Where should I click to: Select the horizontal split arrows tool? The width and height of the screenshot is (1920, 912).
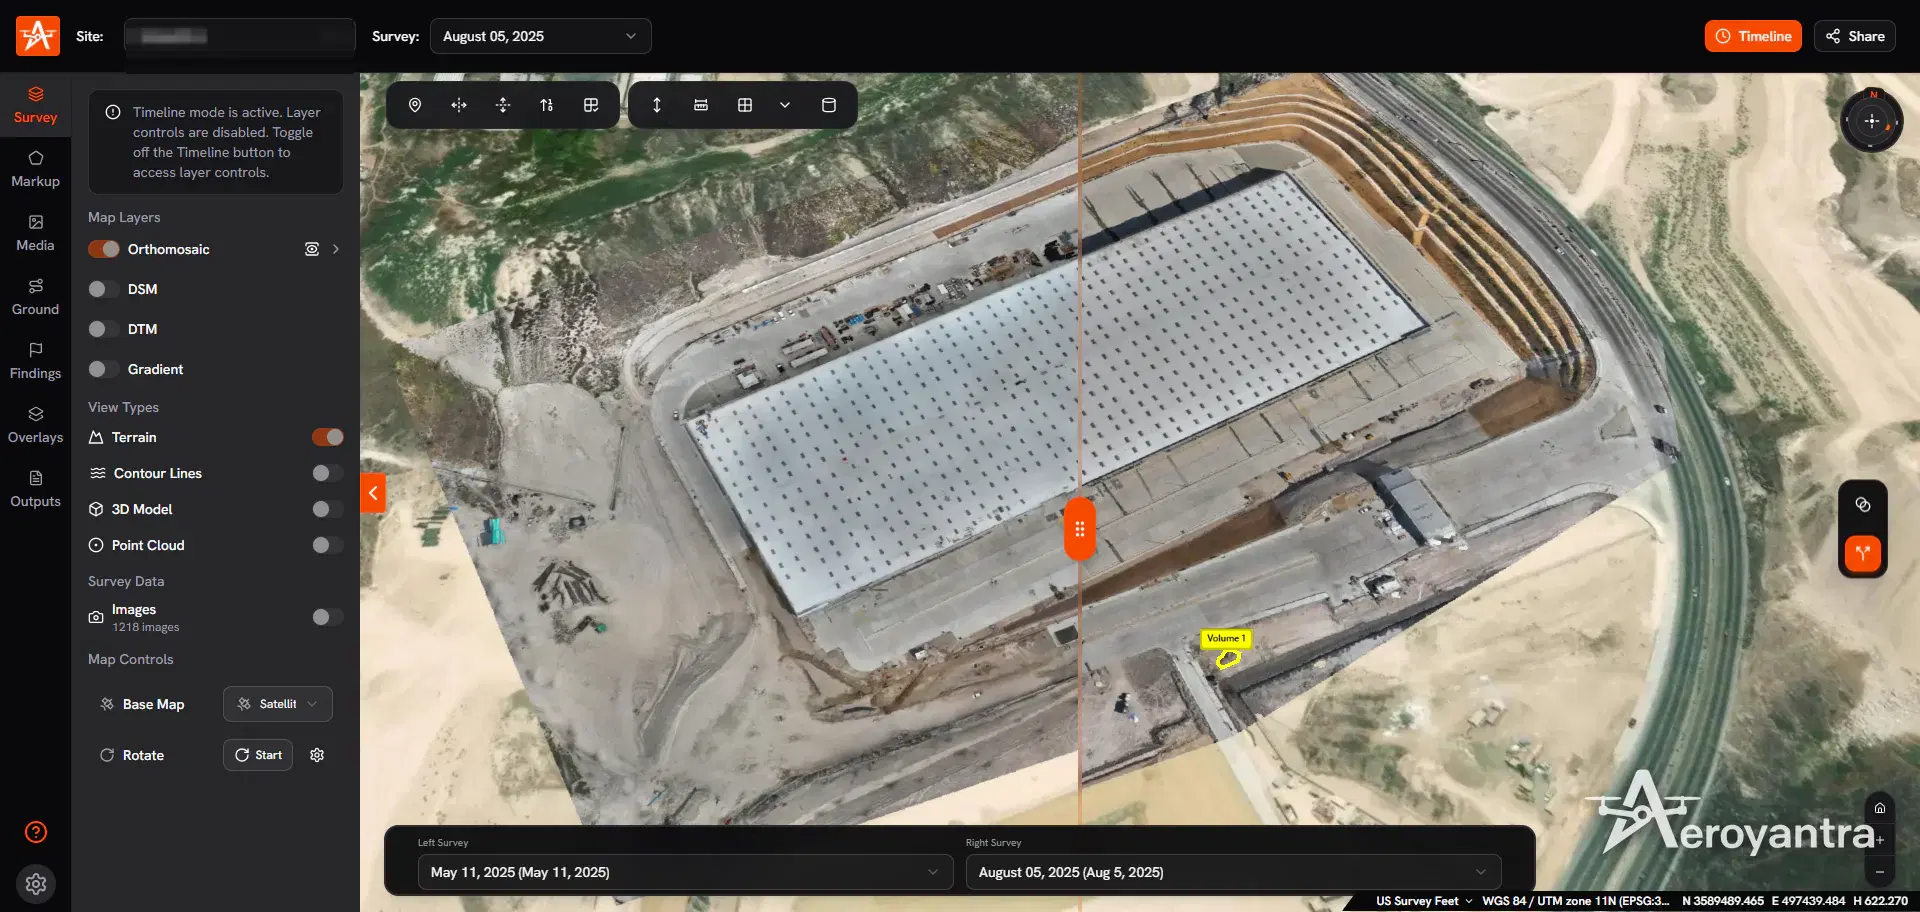[459, 105]
